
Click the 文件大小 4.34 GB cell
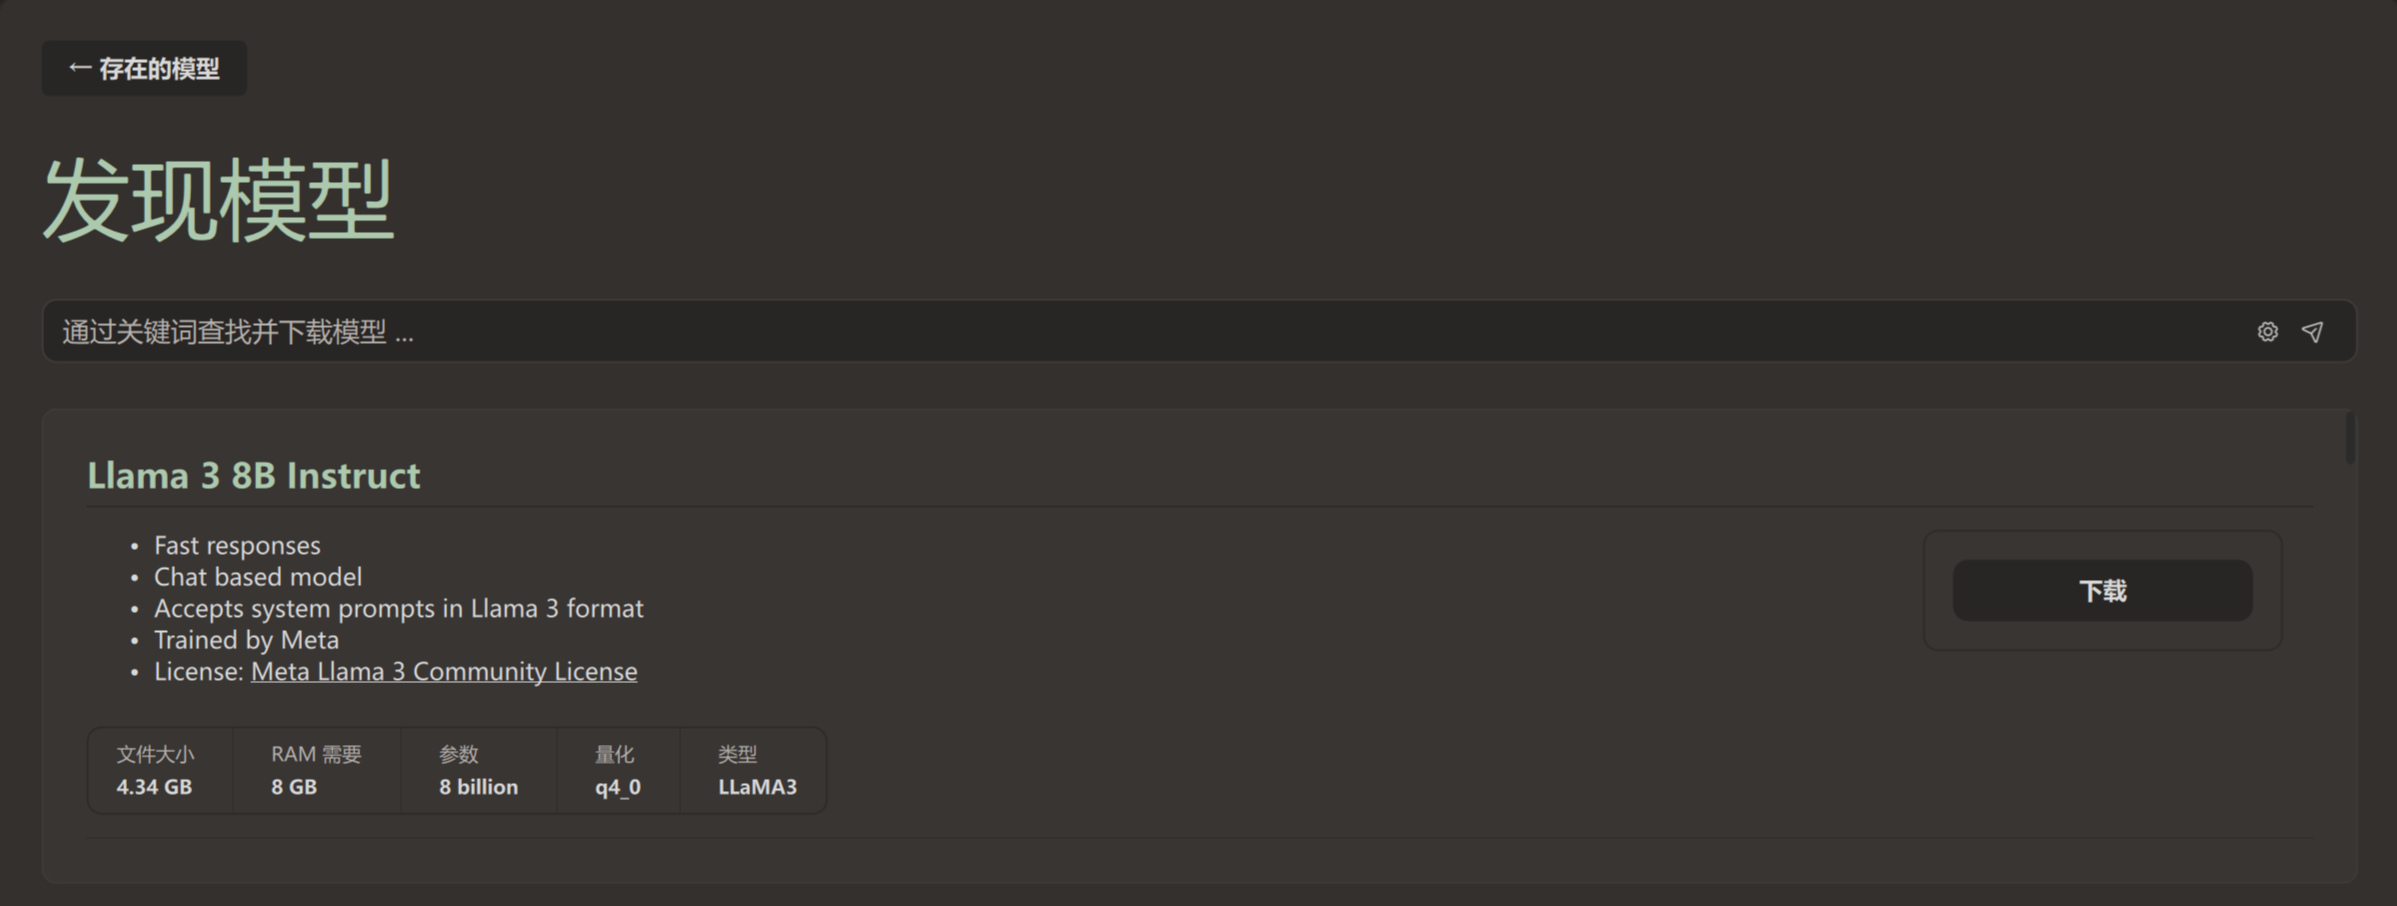155,770
